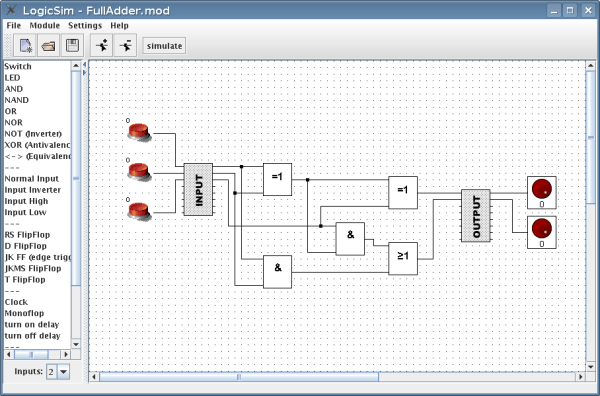Click the New file toolbar icon
The width and height of the screenshot is (600, 396).
pyautogui.click(x=25, y=46)
